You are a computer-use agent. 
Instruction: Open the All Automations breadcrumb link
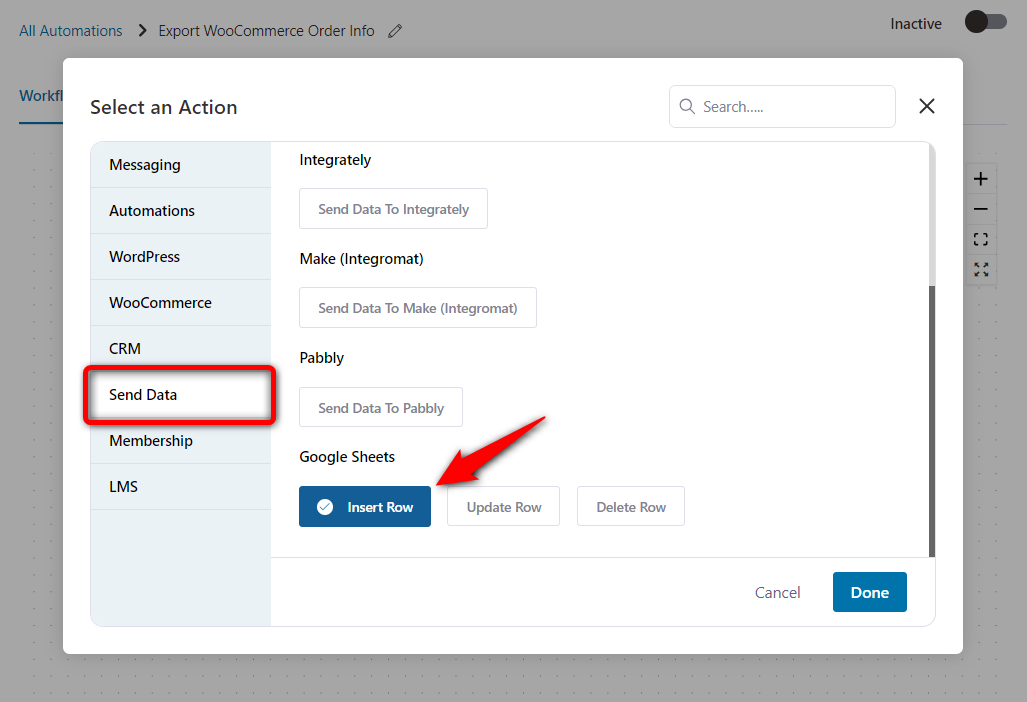70,30
